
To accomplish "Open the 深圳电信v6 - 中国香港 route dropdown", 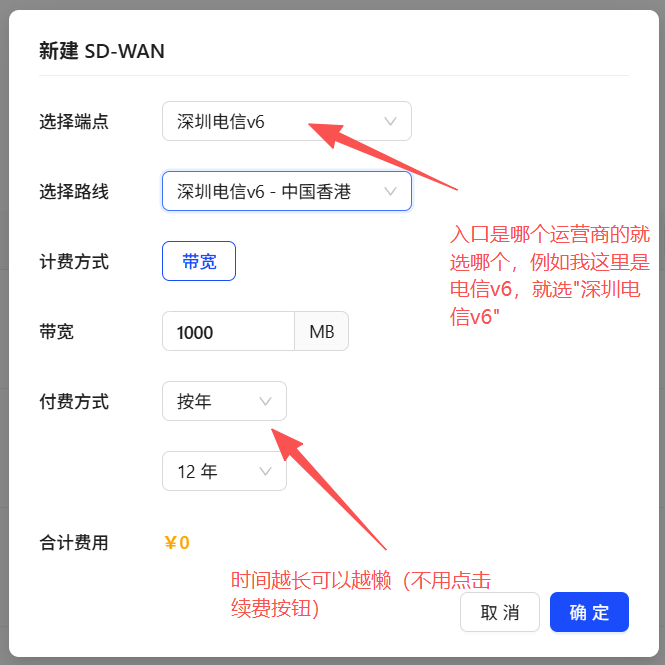I will pos(287,191).
